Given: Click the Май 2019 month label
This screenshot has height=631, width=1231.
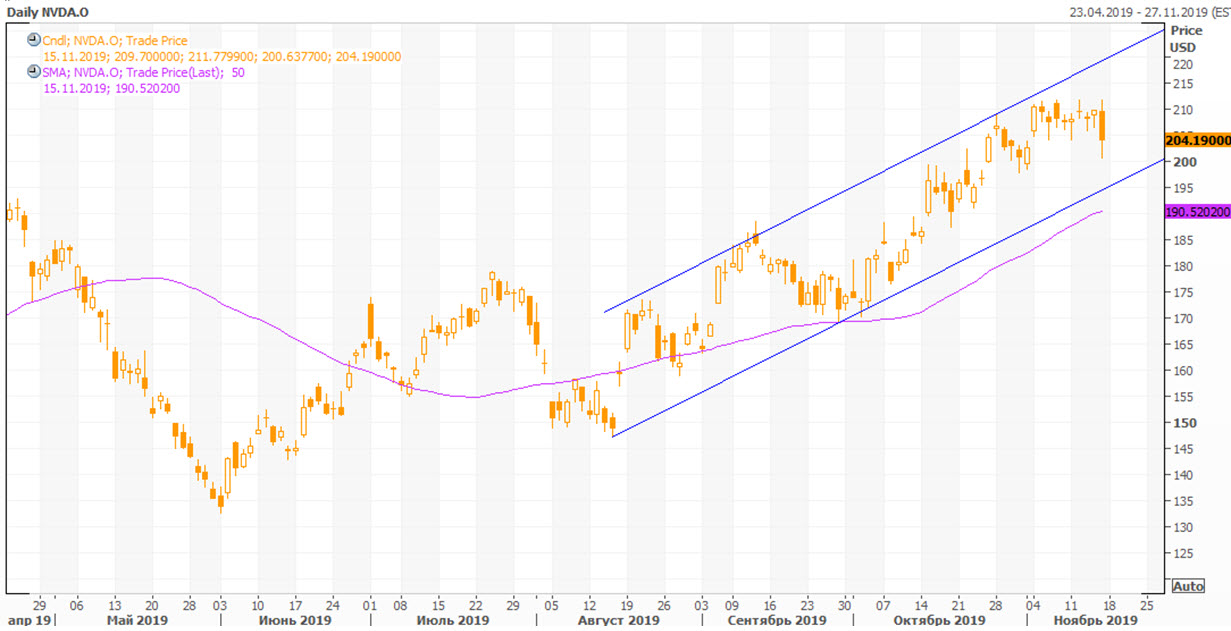Looking at the screenshot, I should click(x=137, y=621).
